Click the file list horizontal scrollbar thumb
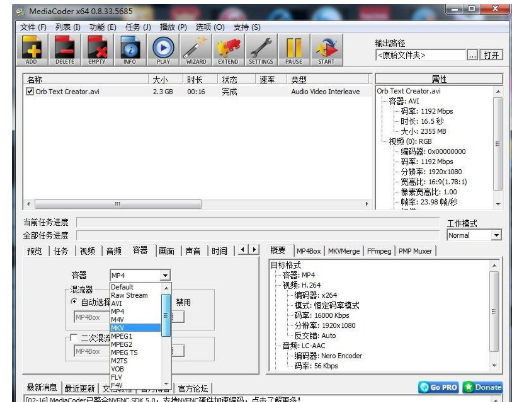This screenshot has height=402, width=527. (x=118, y=204)
